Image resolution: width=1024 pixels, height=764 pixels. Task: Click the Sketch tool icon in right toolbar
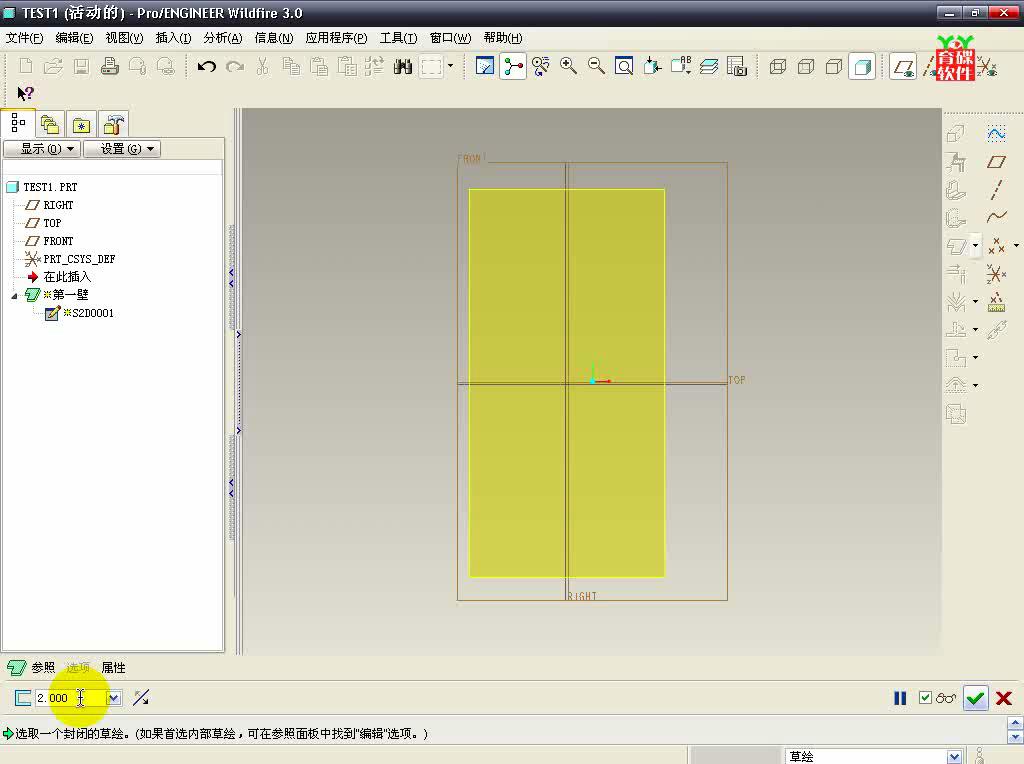click(x=997, y=134)
